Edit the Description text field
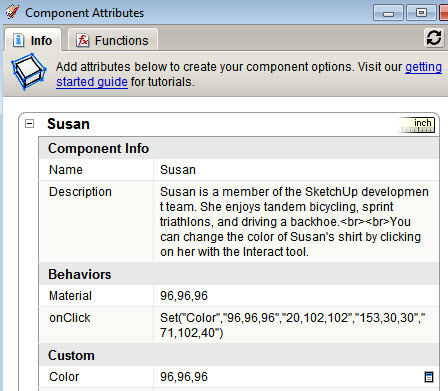 tap(296, 221)
